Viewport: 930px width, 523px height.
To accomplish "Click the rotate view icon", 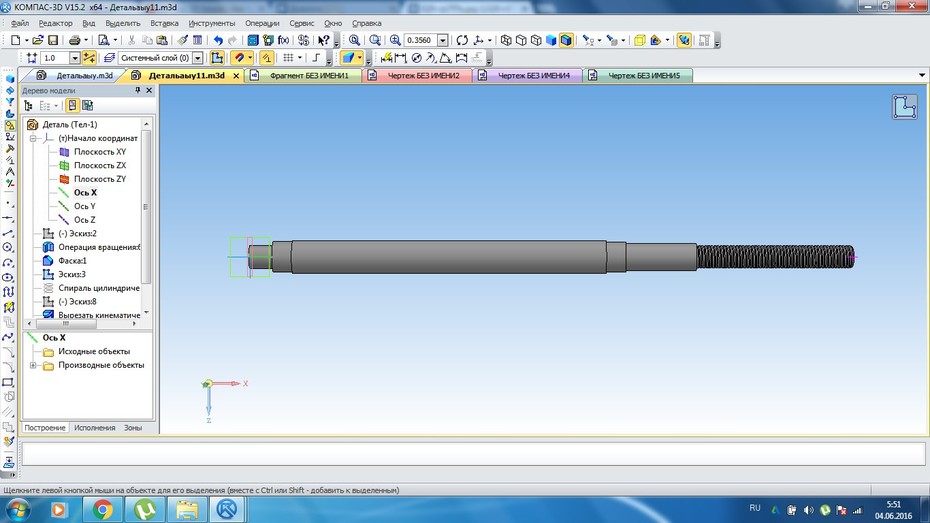I will (462, 40).
